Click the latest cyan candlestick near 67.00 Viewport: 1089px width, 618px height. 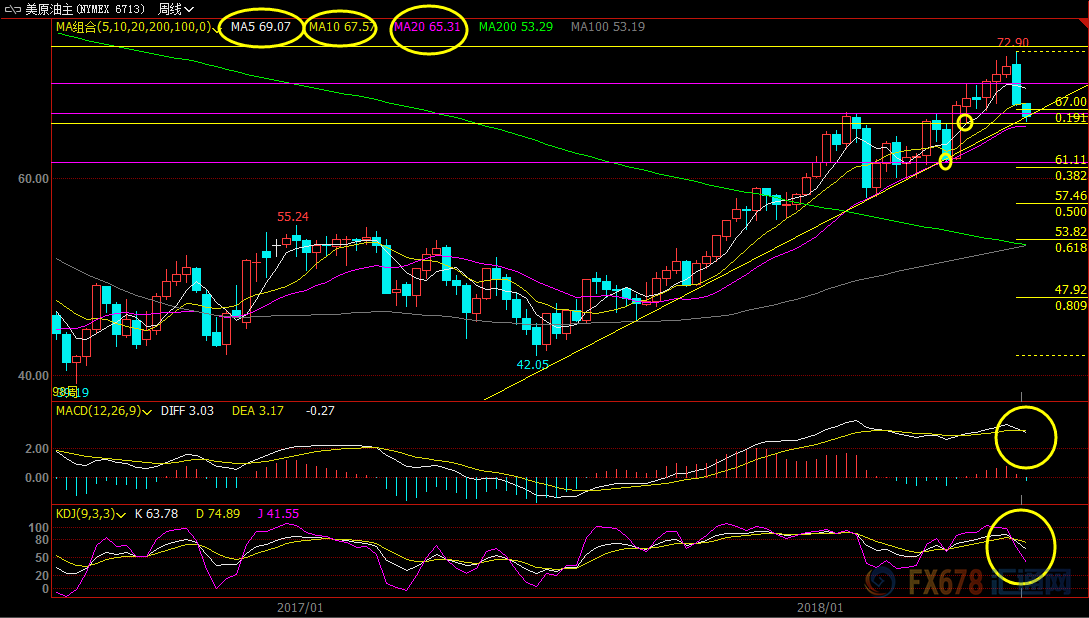point(1026,110)
